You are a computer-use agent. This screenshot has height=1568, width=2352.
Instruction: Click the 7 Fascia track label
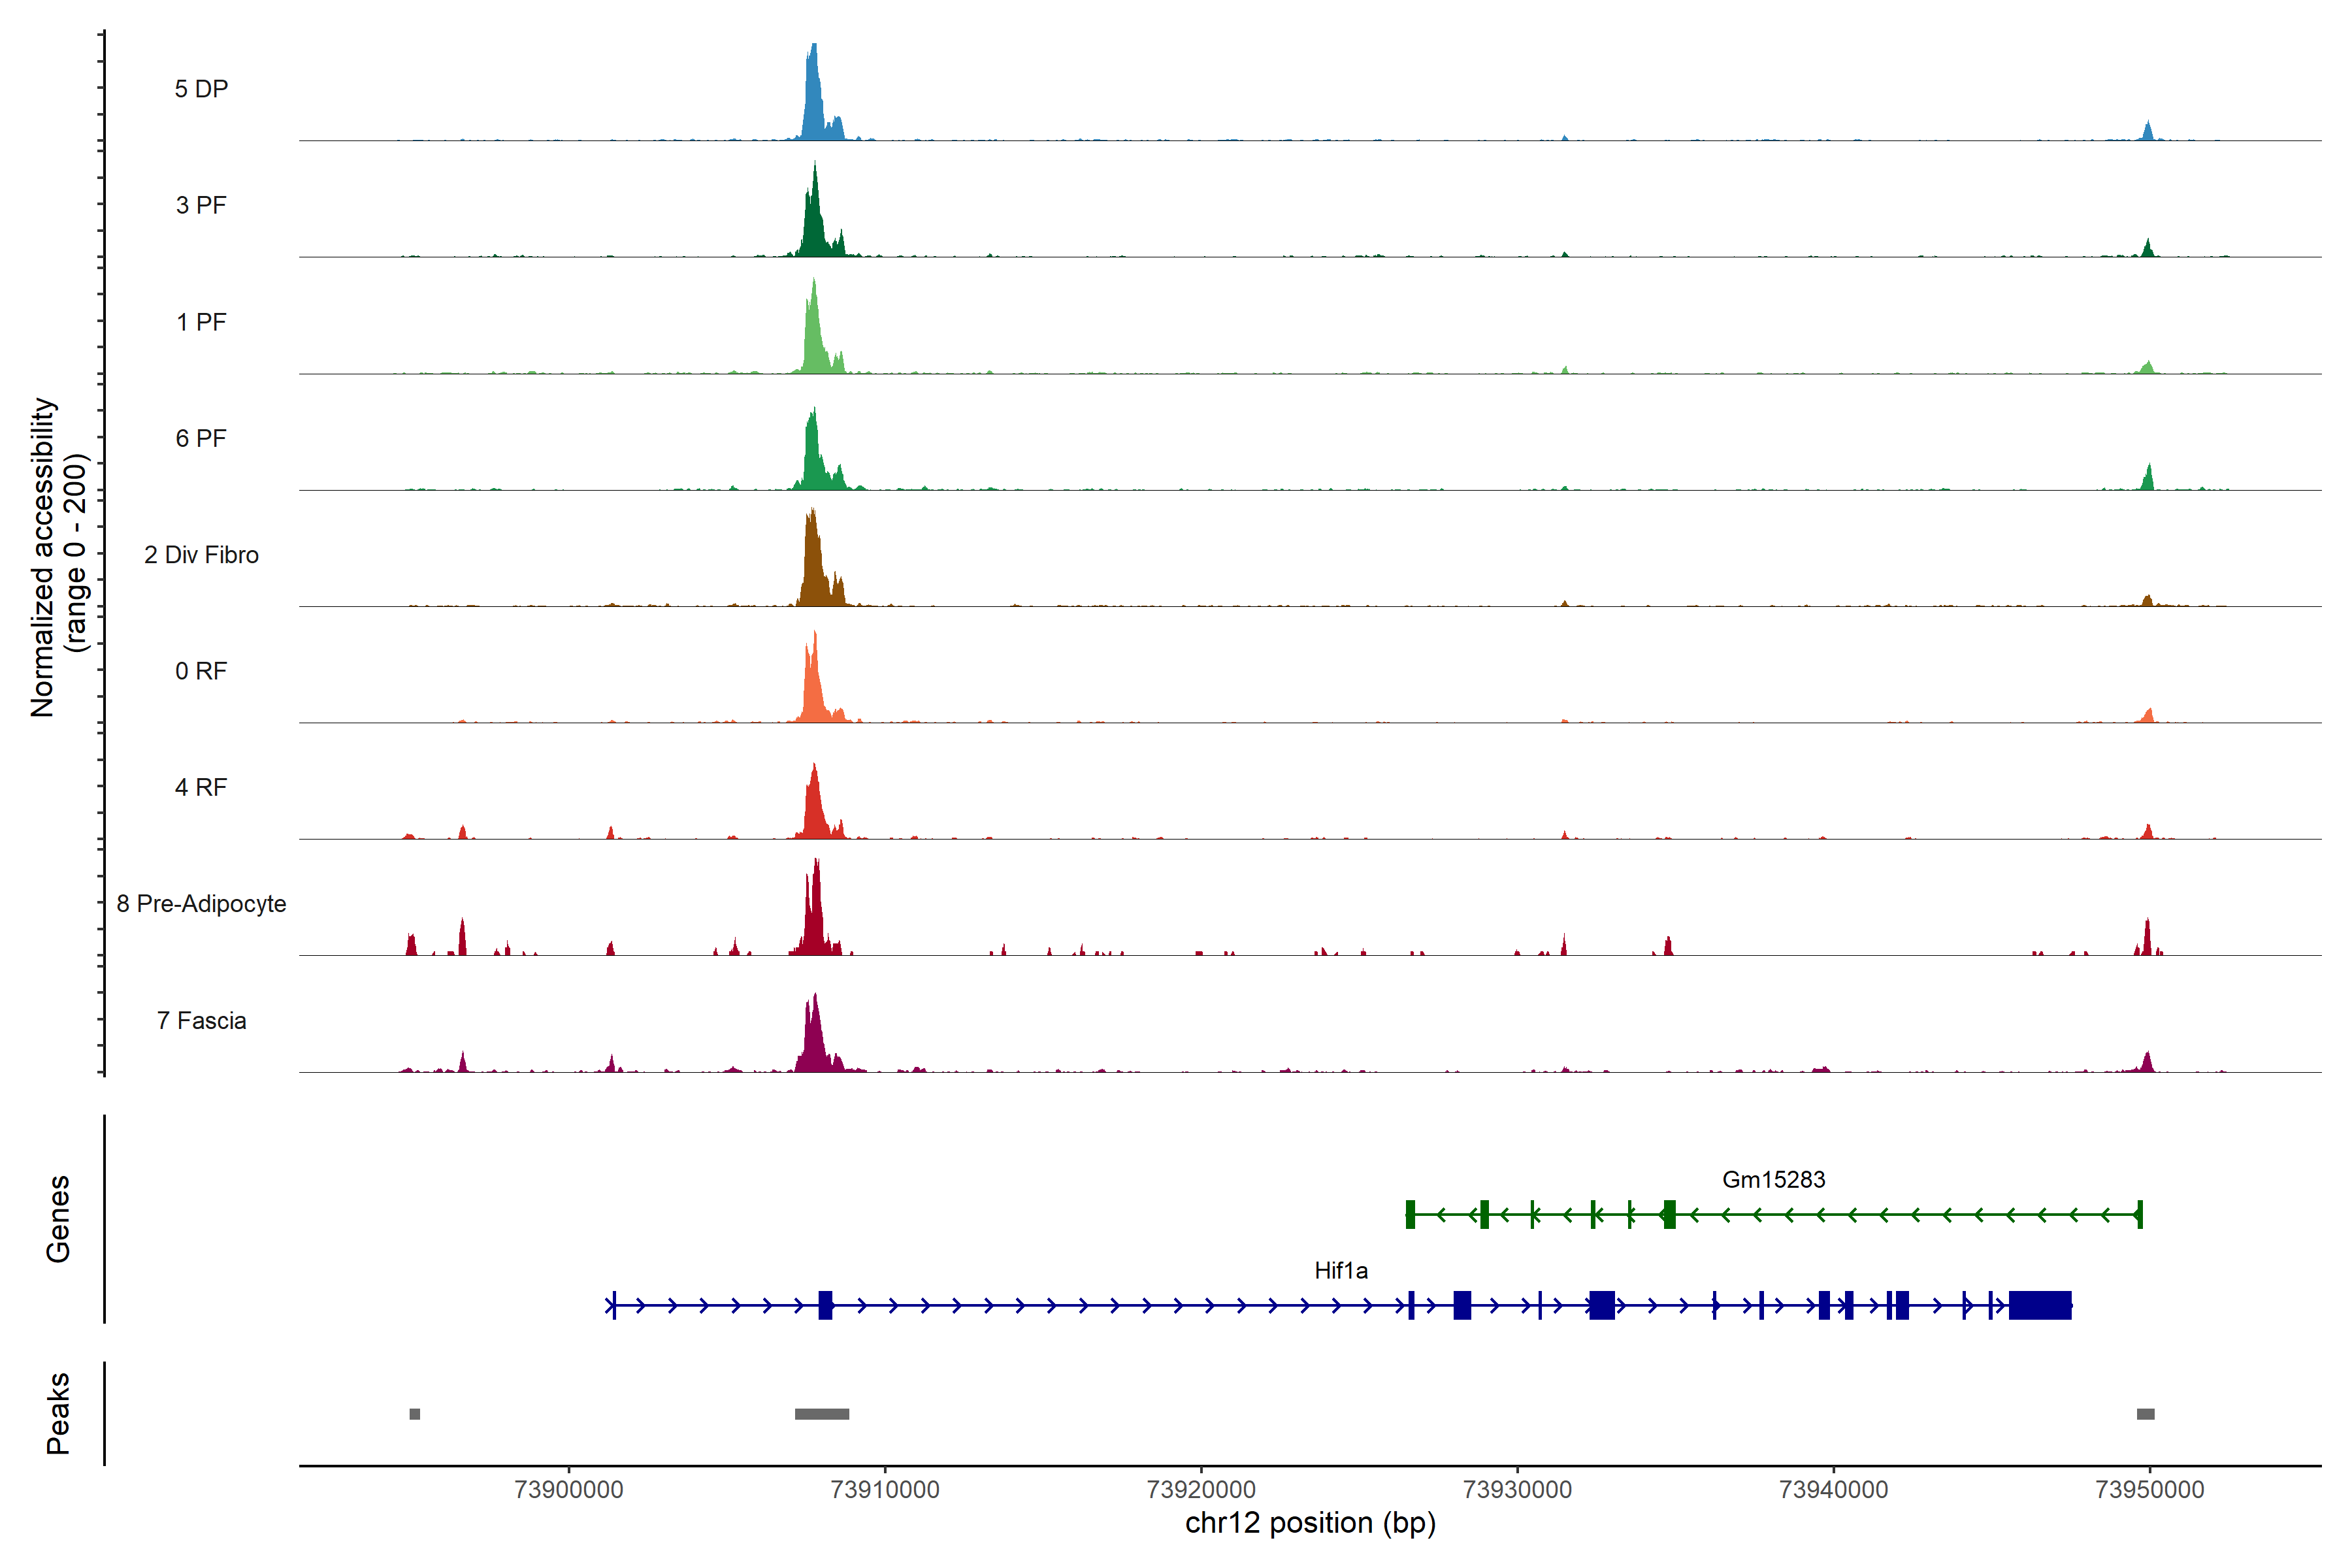tap(201, 1020)
